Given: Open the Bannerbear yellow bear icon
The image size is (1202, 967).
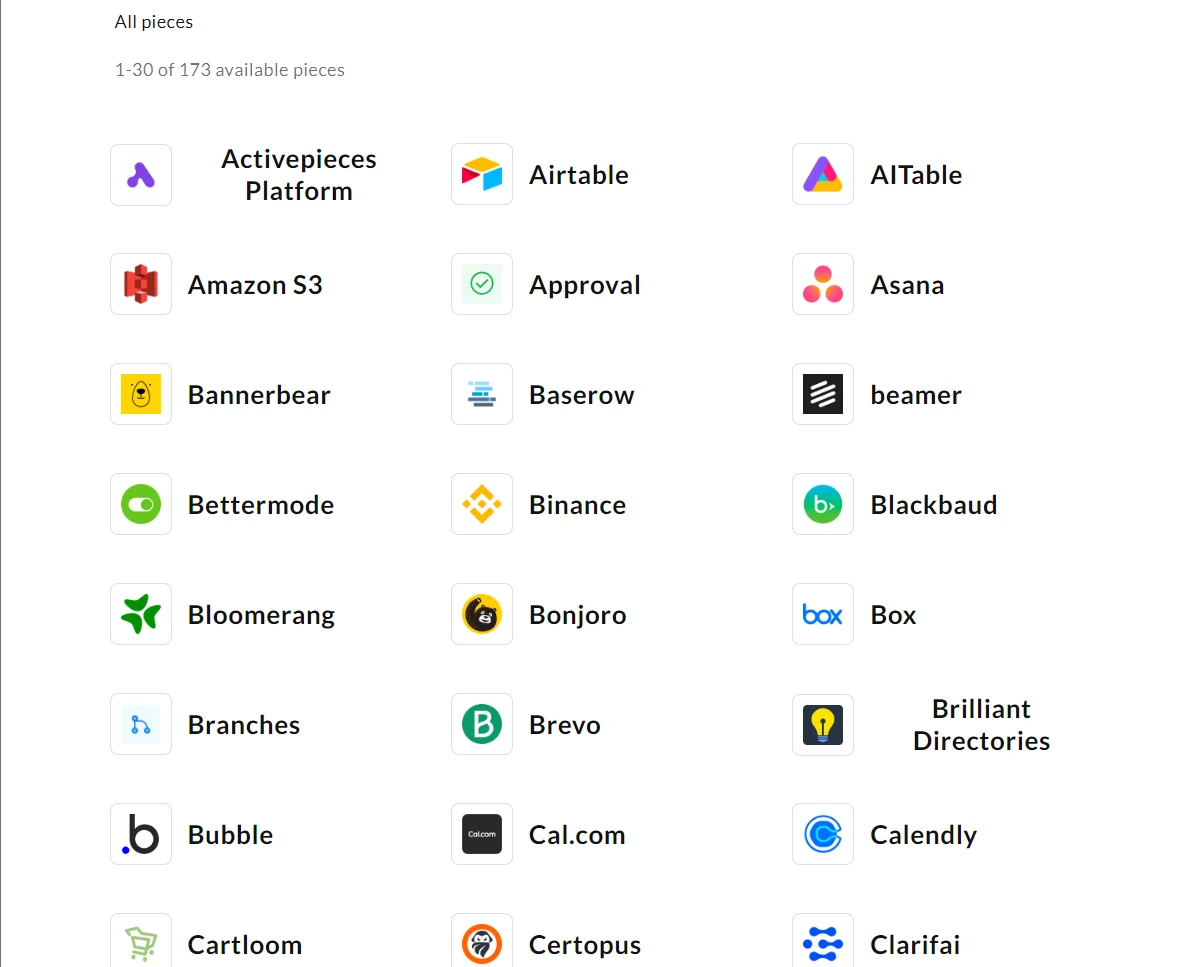Looking at the screenshot, I should point(141,394).
